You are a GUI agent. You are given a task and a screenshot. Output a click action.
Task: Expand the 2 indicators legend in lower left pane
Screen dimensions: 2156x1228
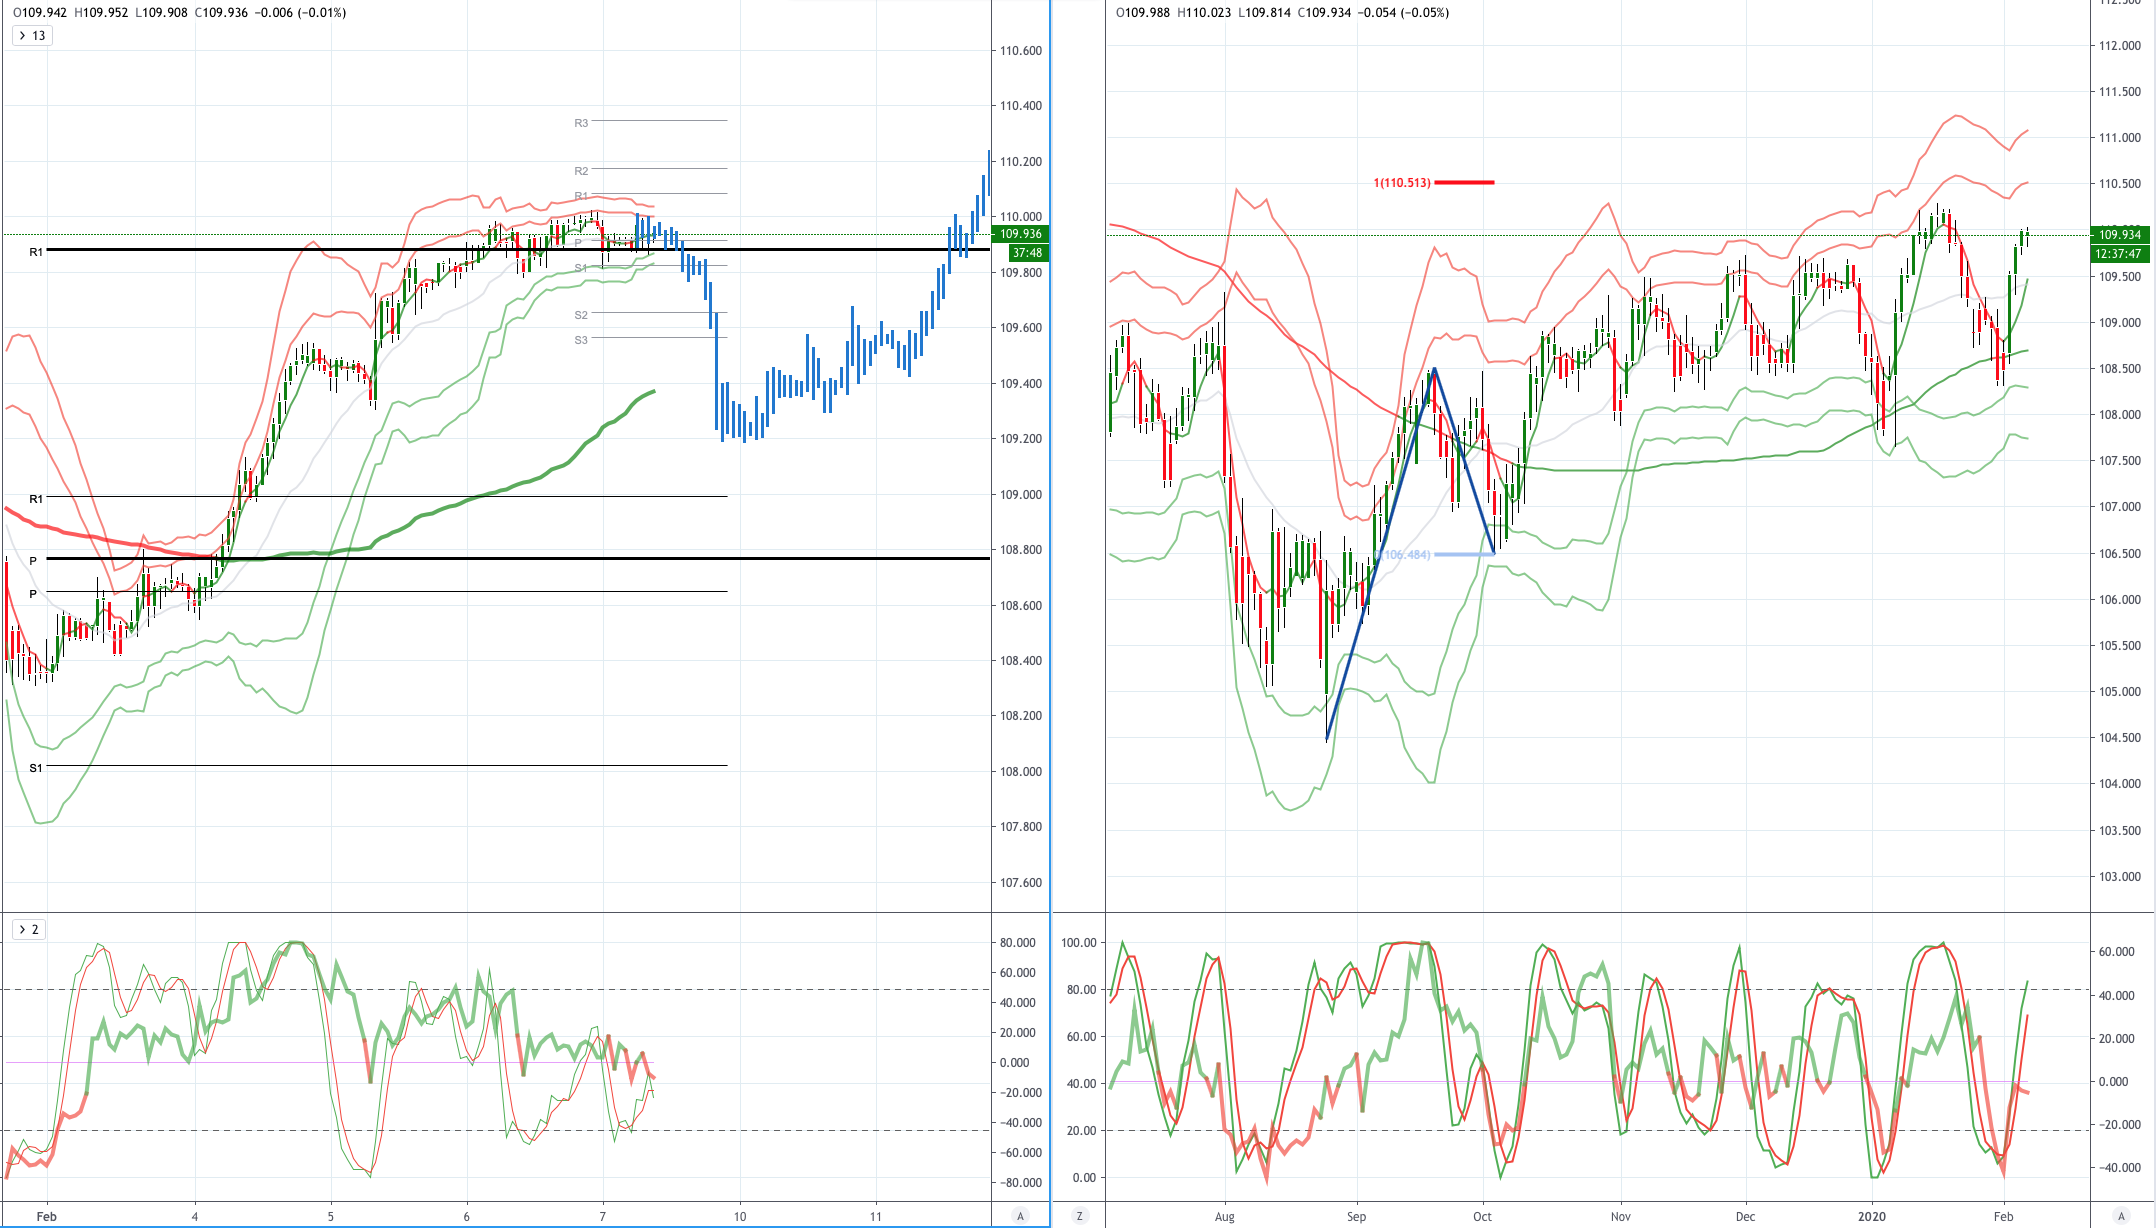point(28,929)
